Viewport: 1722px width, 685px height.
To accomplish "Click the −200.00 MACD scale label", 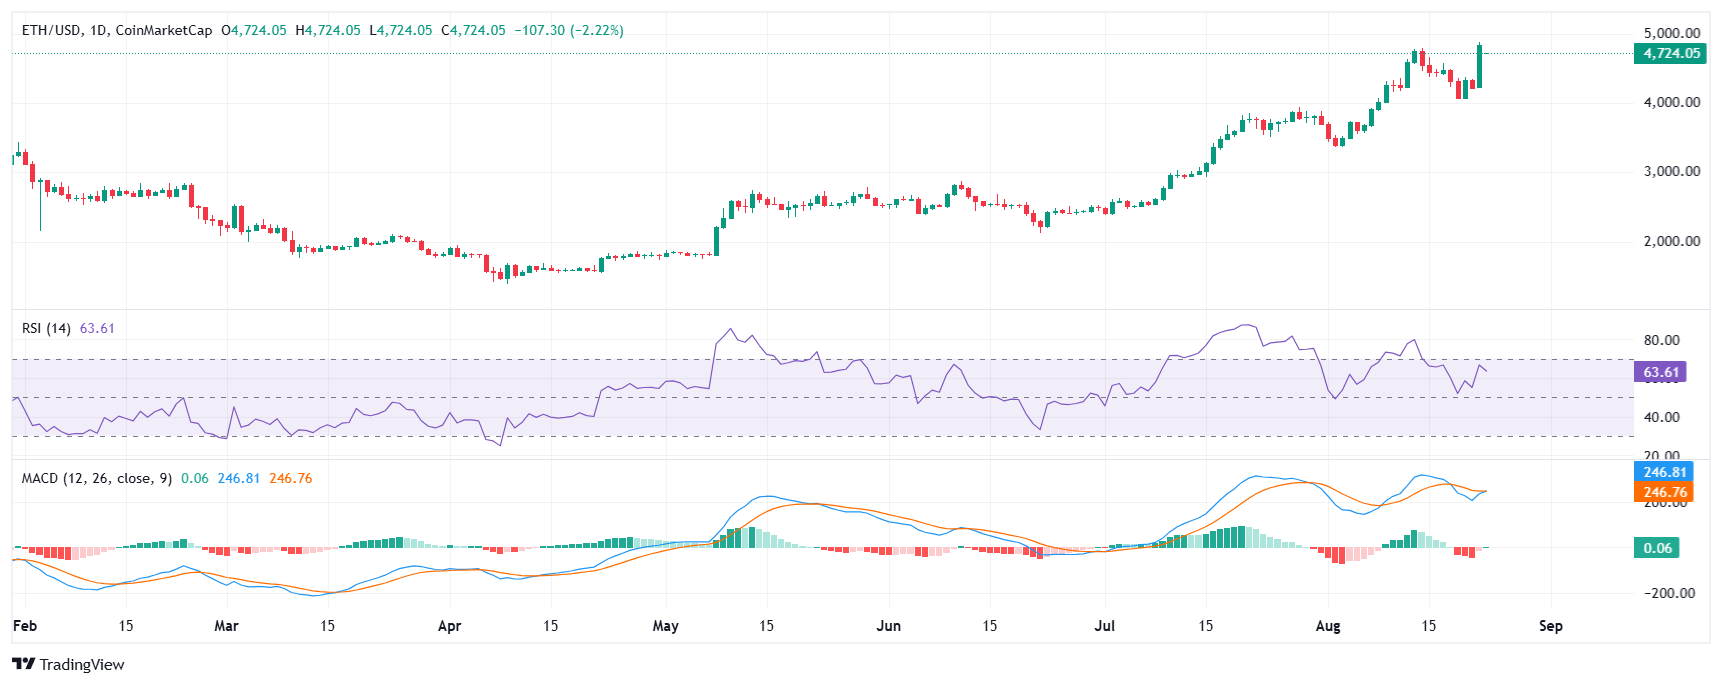I will 1669,593.
